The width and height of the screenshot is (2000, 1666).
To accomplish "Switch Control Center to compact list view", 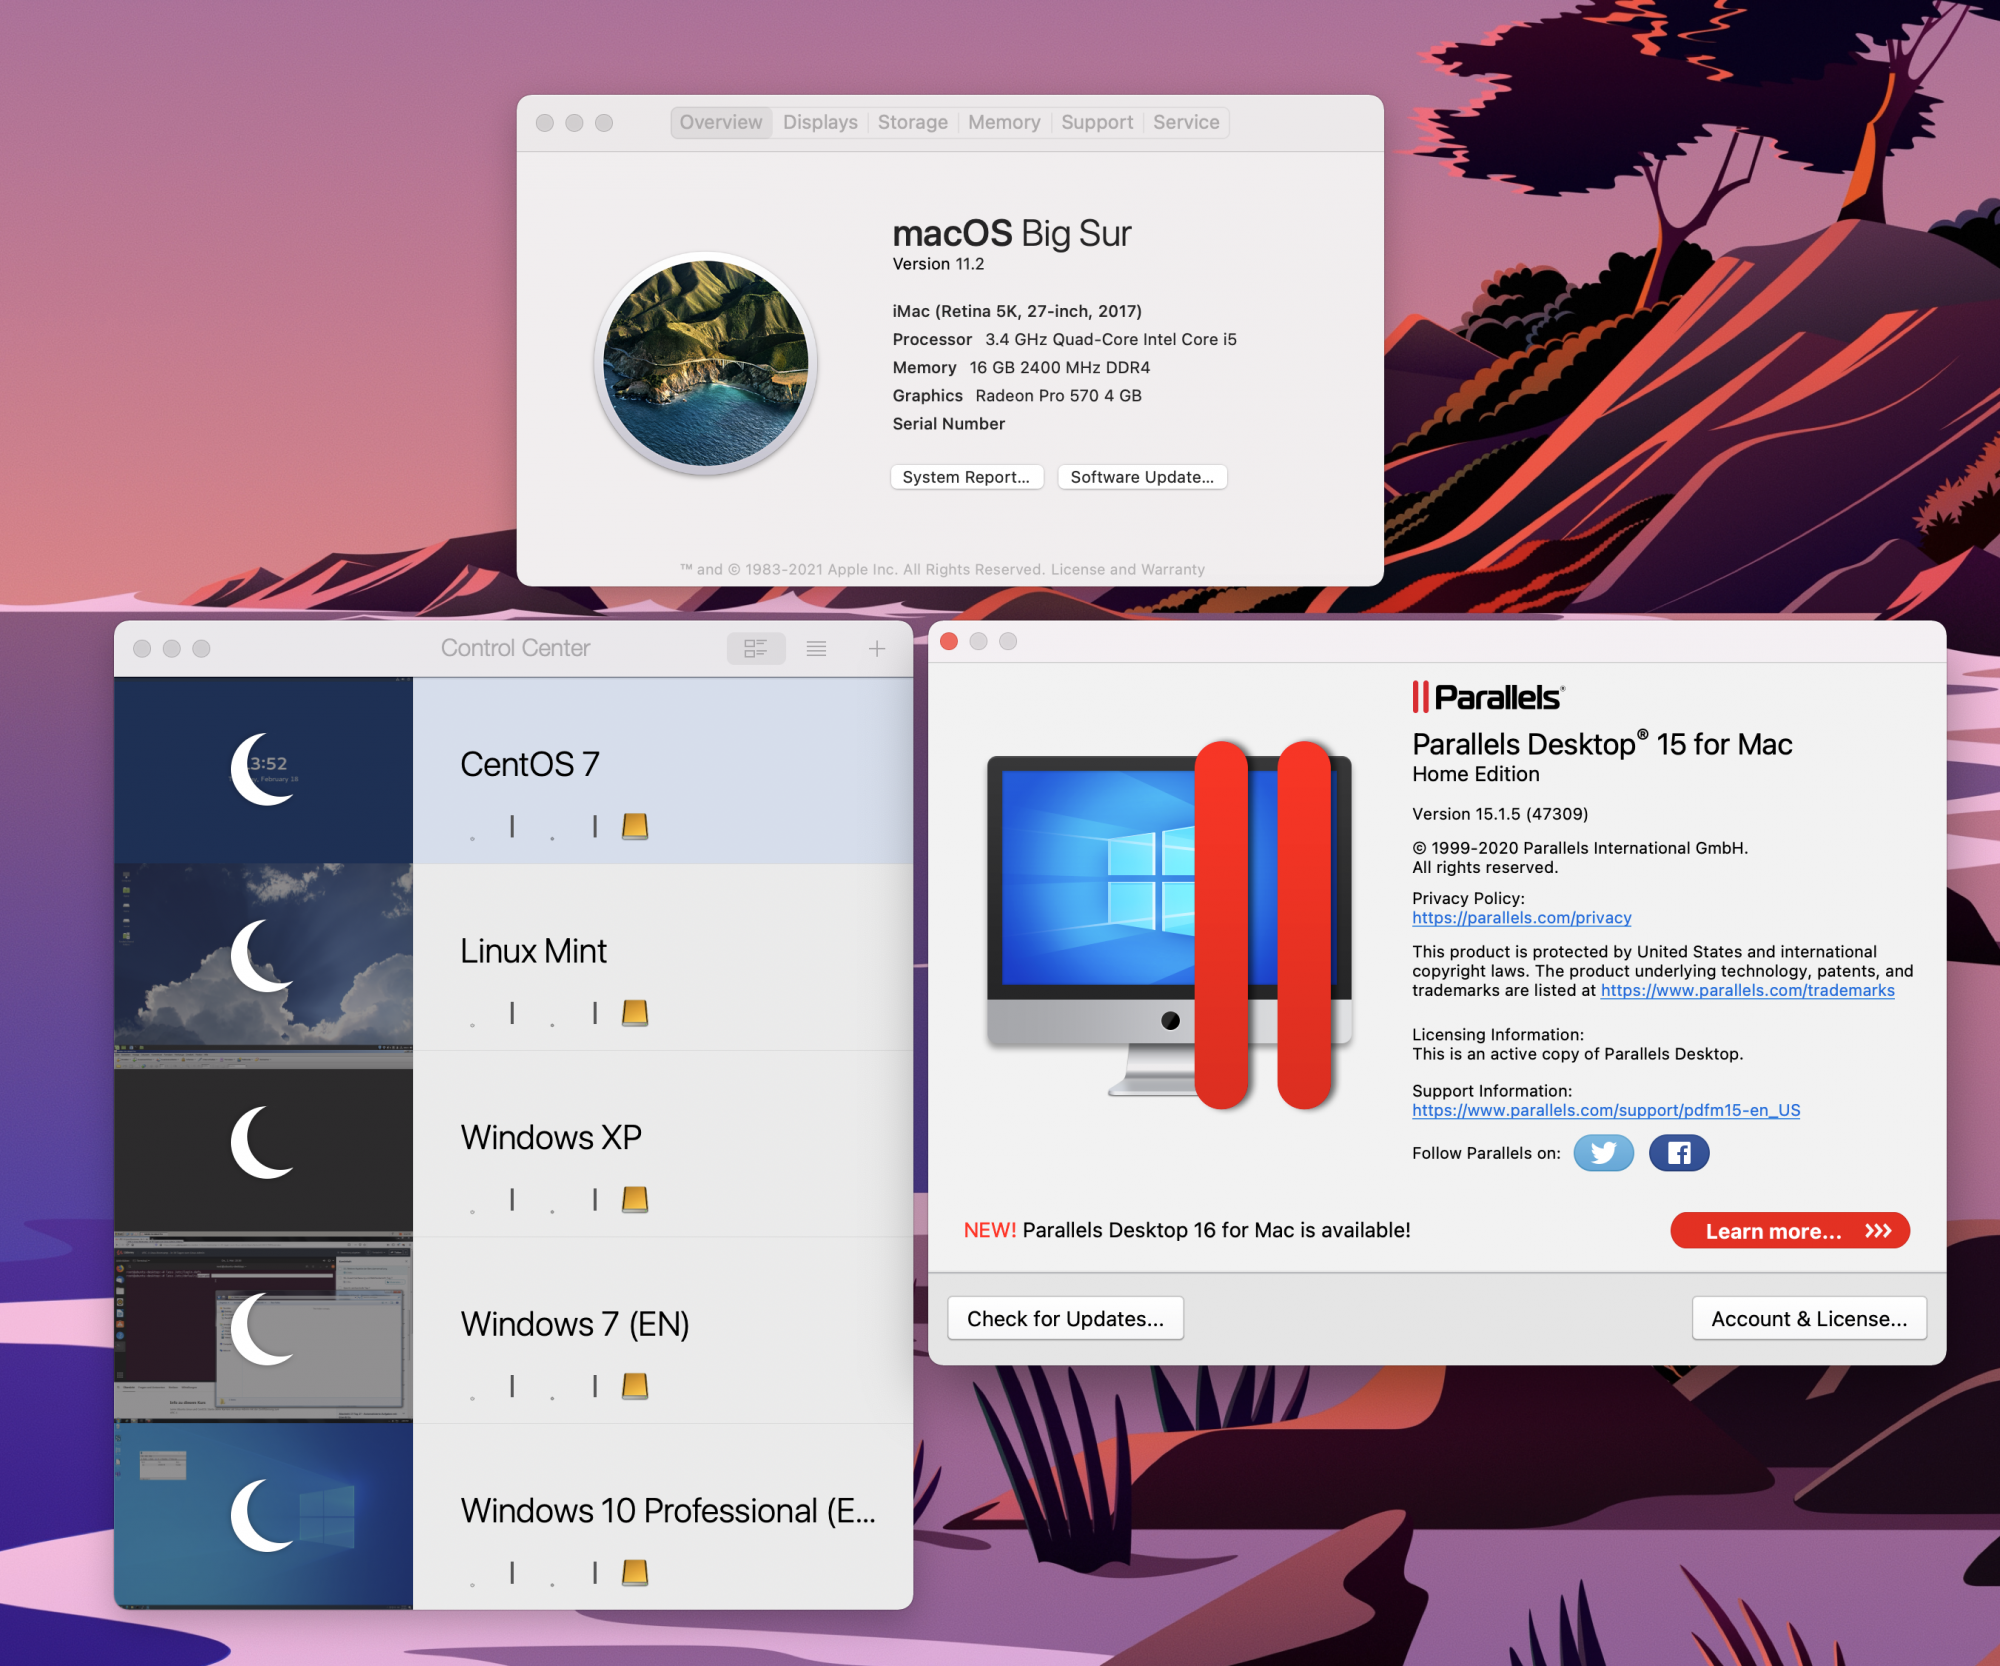I will [x=816, y=649].
